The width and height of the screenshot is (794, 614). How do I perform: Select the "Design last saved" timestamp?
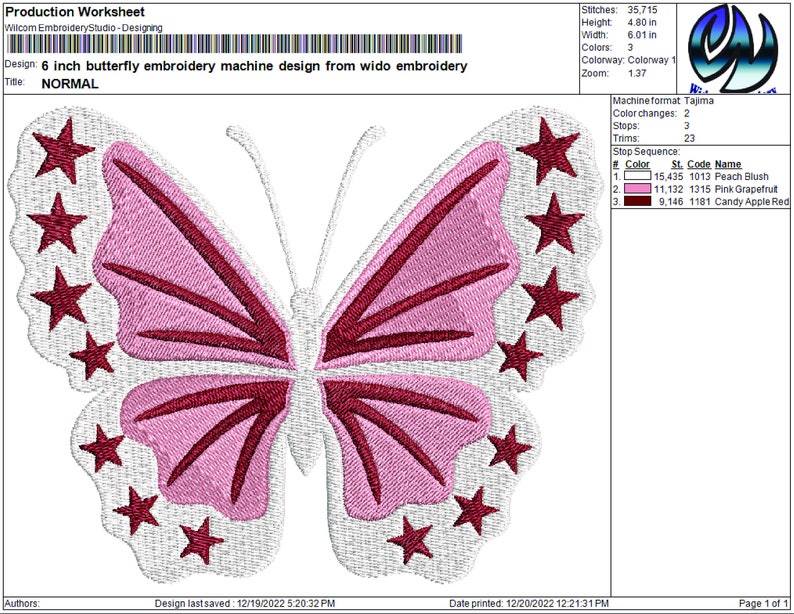(x=286, y=603)
